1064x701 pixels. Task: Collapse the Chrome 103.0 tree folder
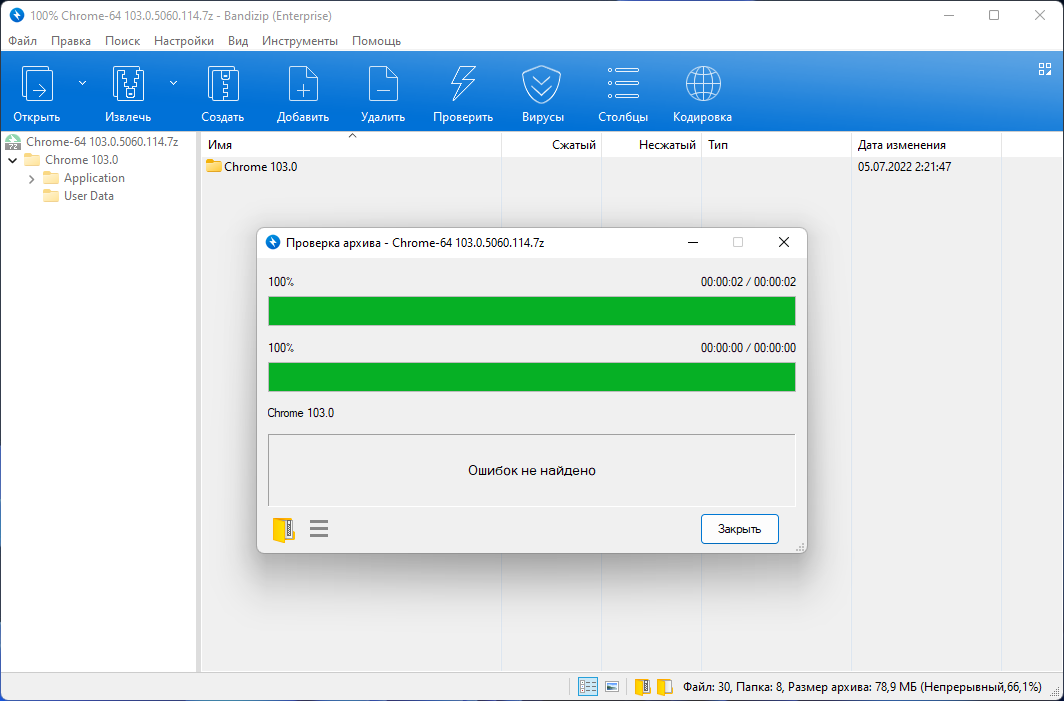12,161
